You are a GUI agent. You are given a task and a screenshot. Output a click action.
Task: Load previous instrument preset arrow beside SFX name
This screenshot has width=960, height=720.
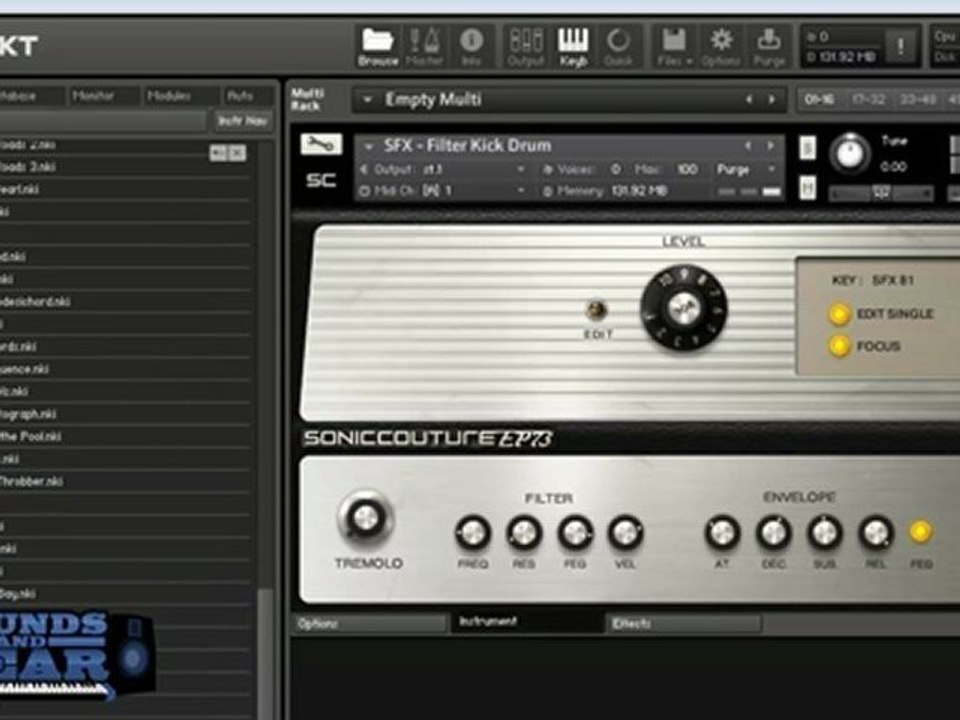coord(748,146)
